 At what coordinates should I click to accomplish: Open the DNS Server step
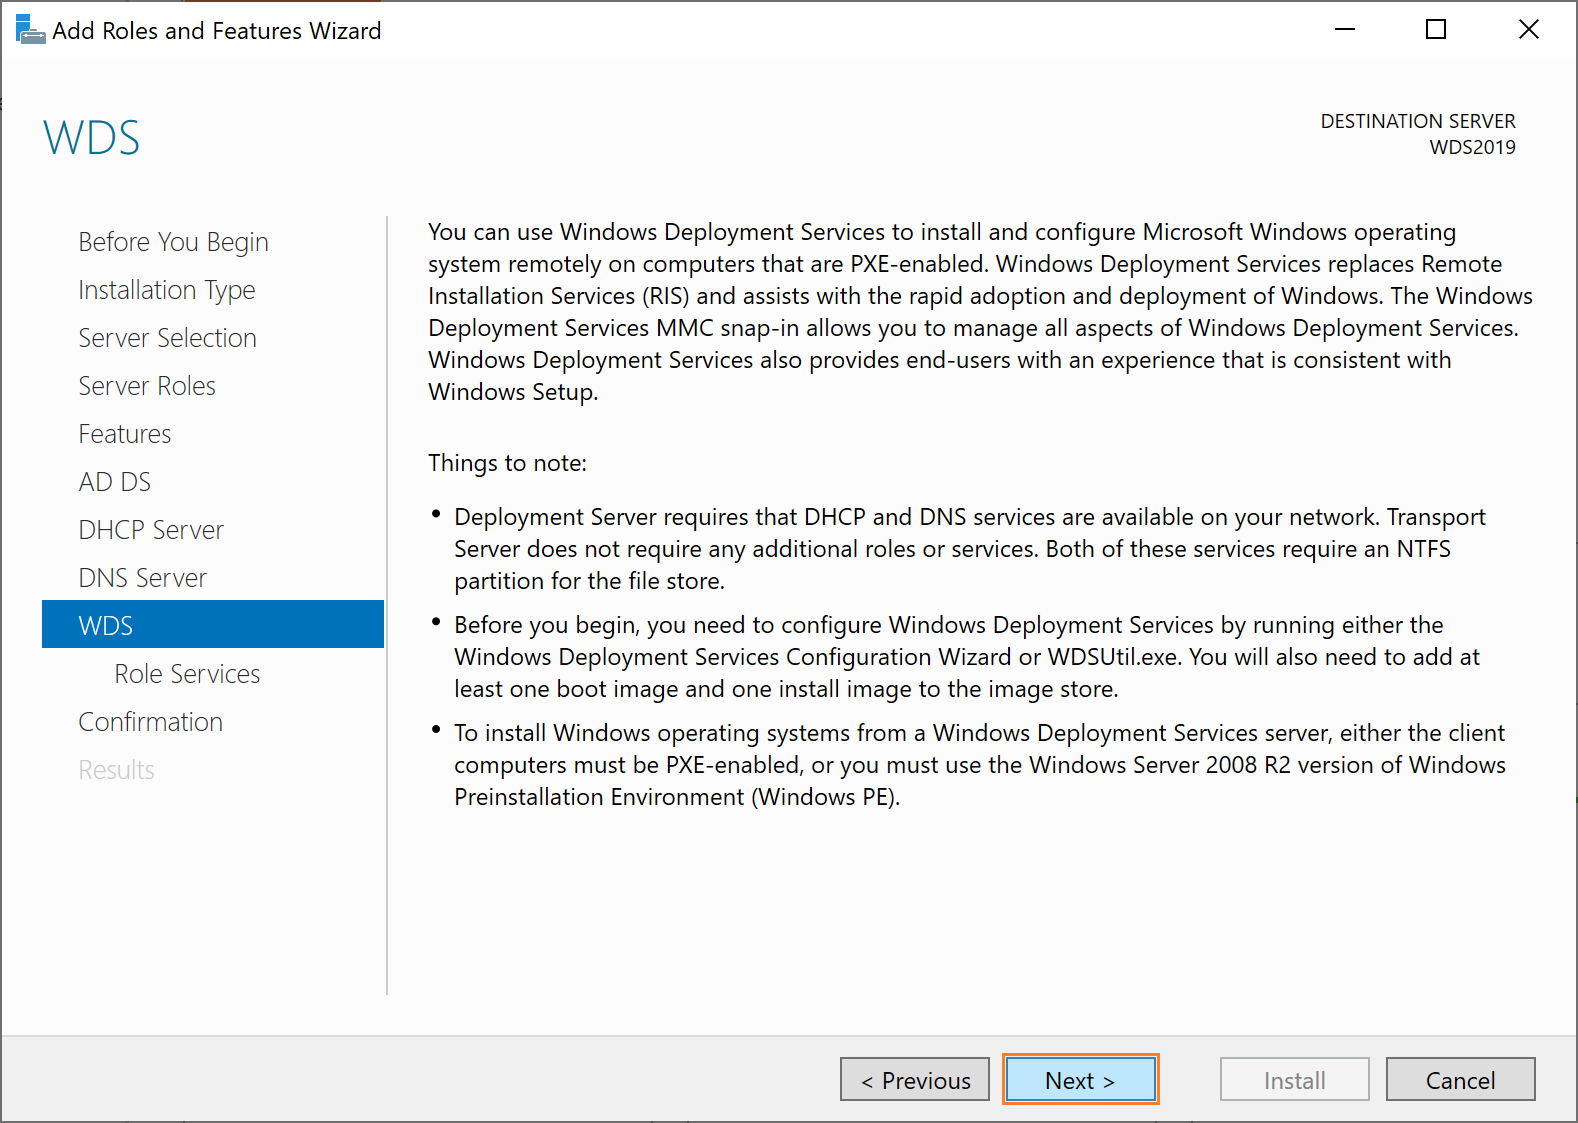pyautogui.click(x=143, y=578)
